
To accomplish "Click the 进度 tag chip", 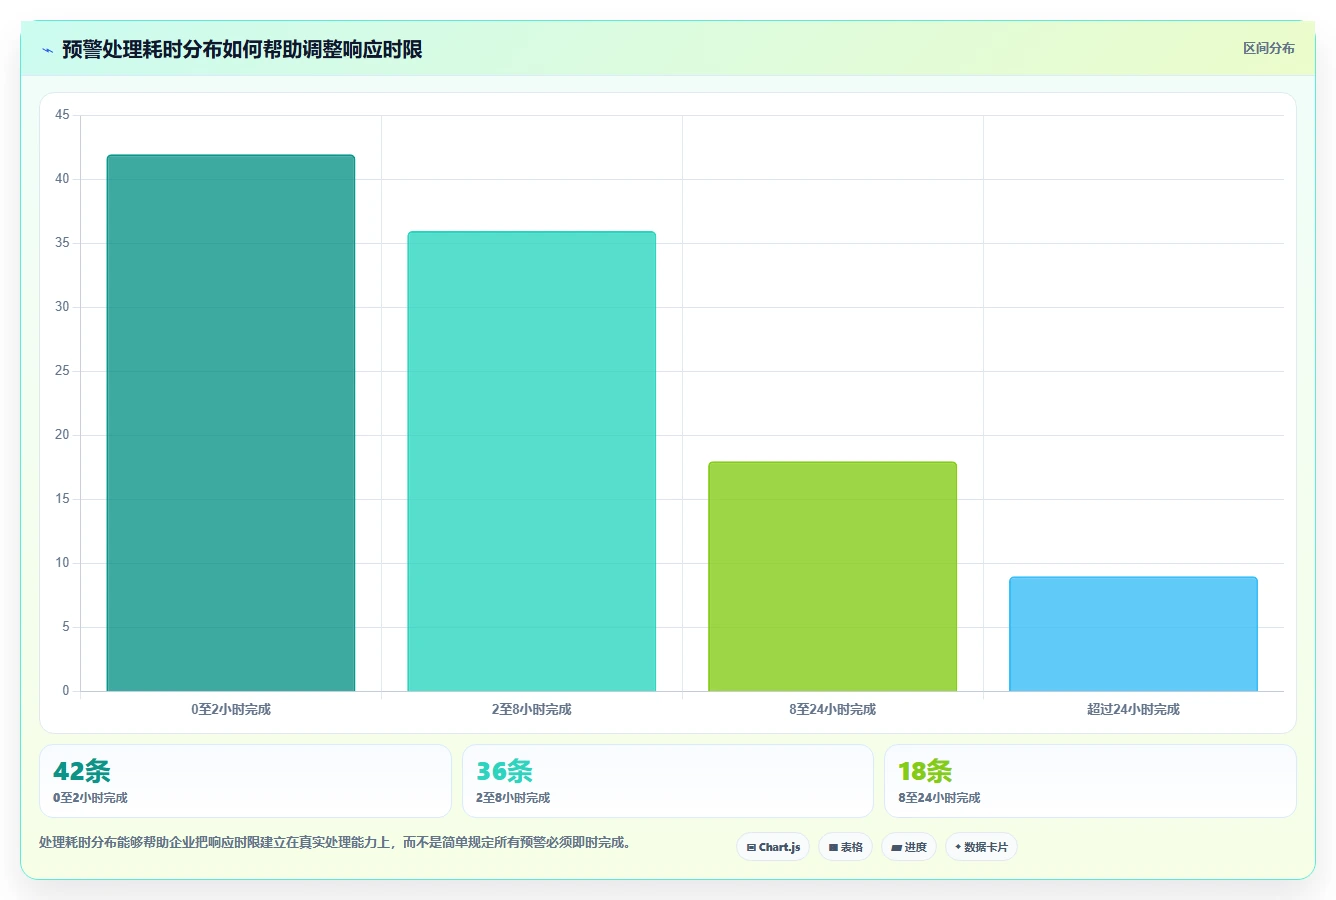I will (908, 847).
